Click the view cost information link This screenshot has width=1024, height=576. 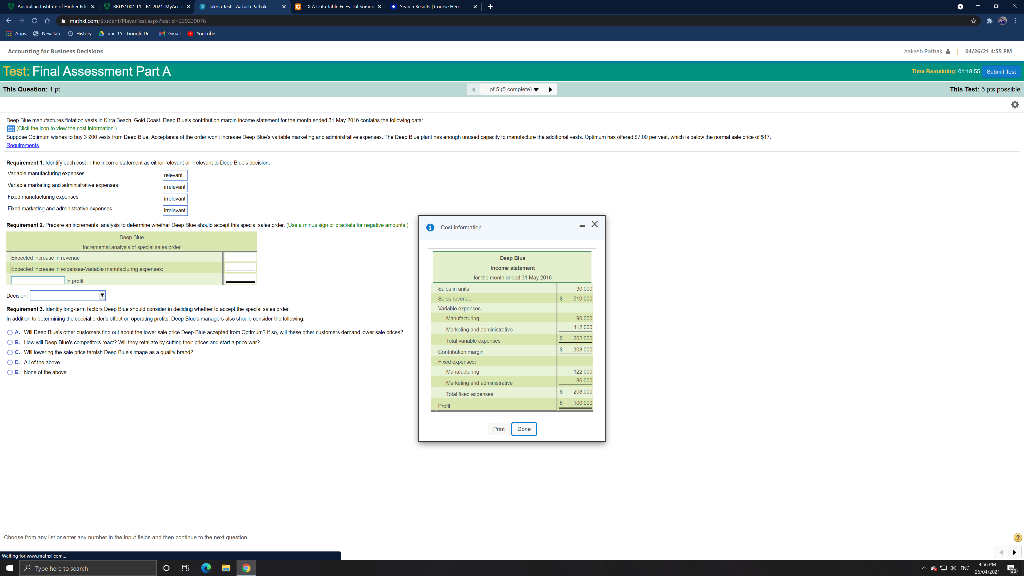tap(67, 129)
